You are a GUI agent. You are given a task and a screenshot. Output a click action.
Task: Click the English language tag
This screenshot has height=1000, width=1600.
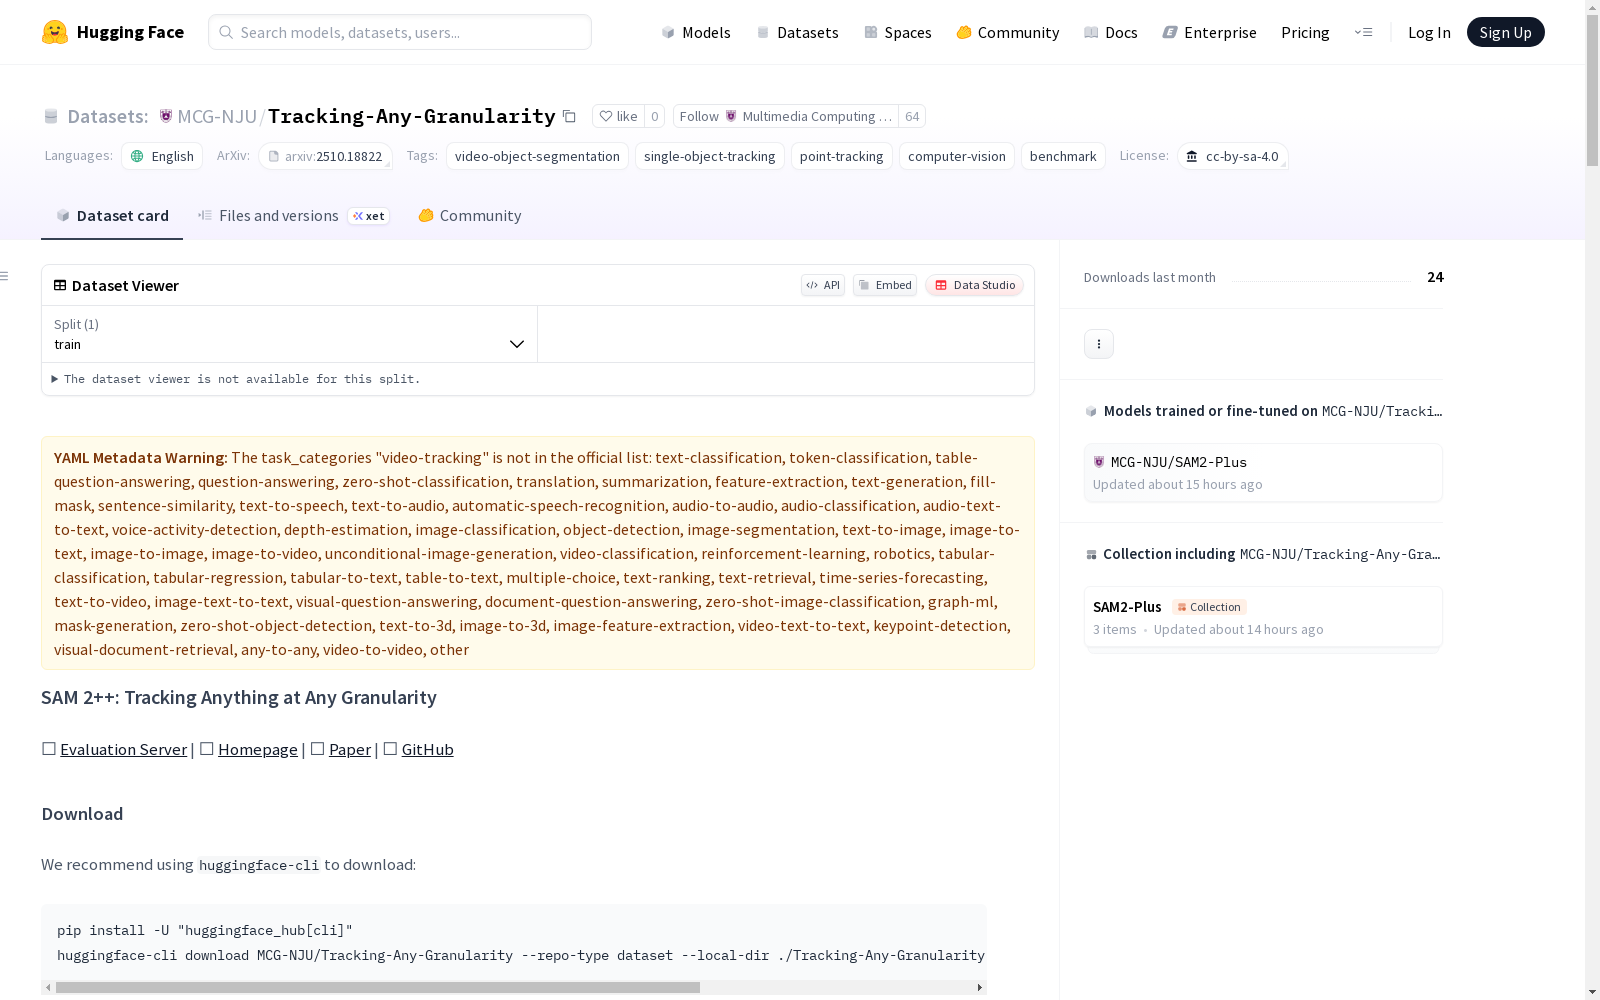coord(162,156)
